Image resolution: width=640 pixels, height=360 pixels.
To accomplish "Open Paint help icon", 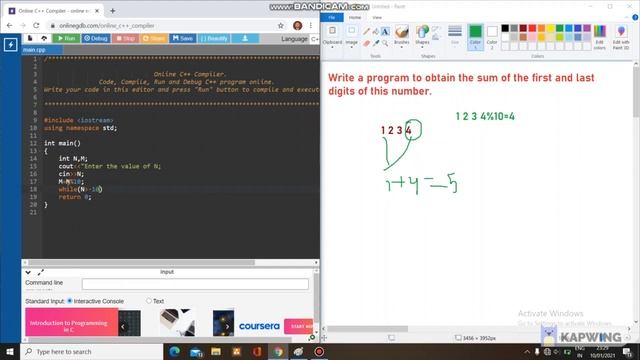I will 635,17.
